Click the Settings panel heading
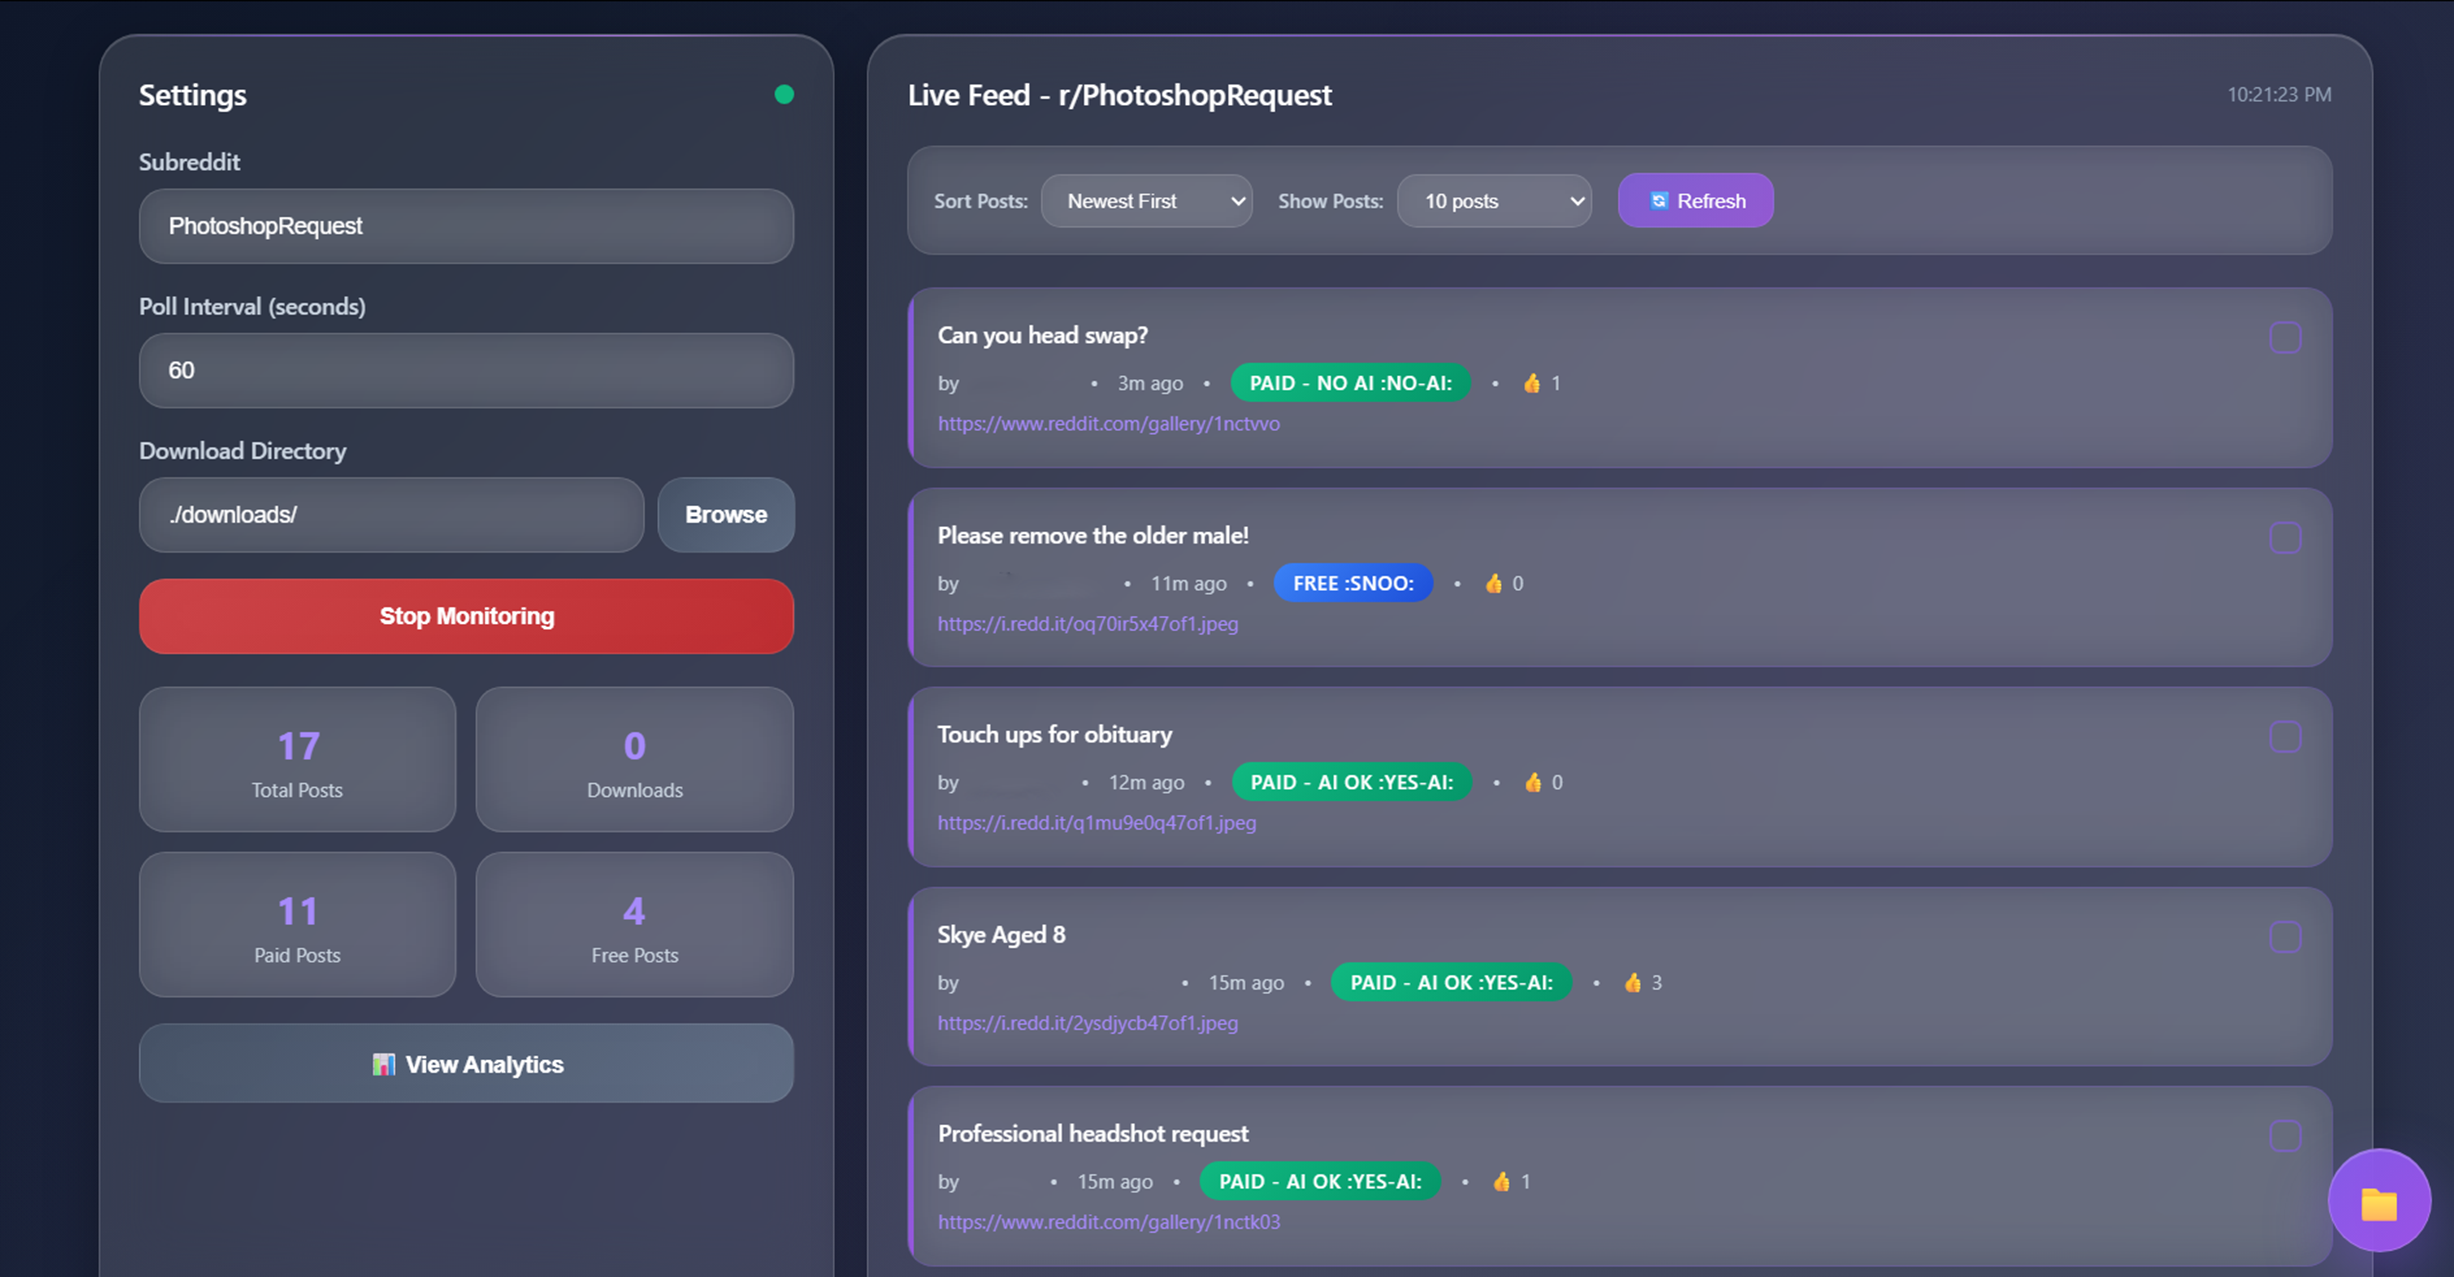 click(x=192, y=95)
